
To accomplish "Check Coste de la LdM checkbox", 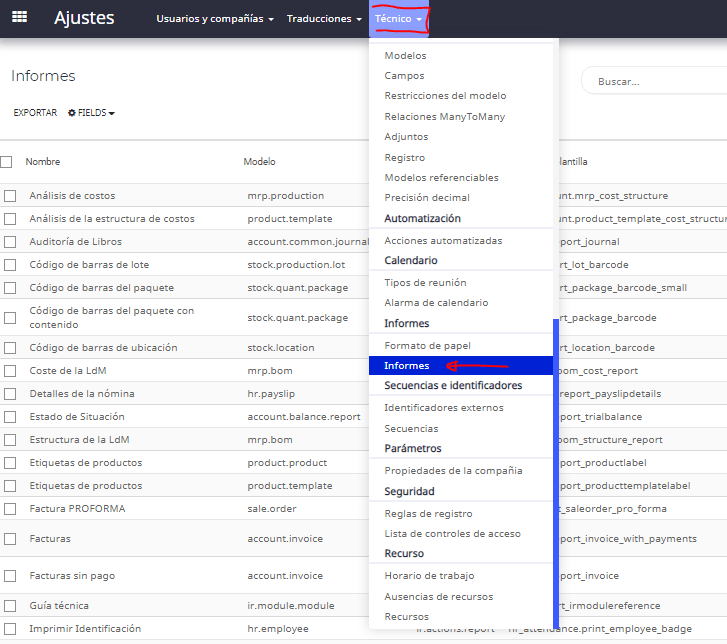I will pyautogui.click(x=10, y=371).
